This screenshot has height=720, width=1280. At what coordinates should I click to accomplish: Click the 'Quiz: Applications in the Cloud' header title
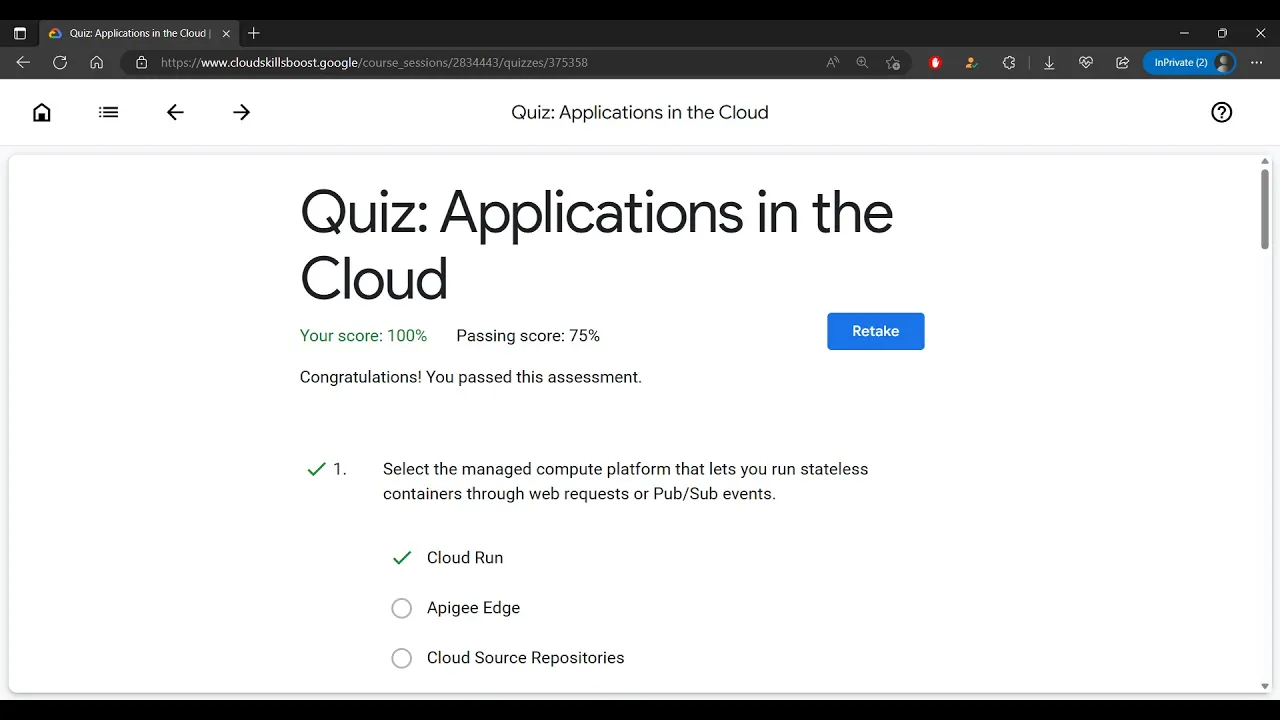point(640,112)
